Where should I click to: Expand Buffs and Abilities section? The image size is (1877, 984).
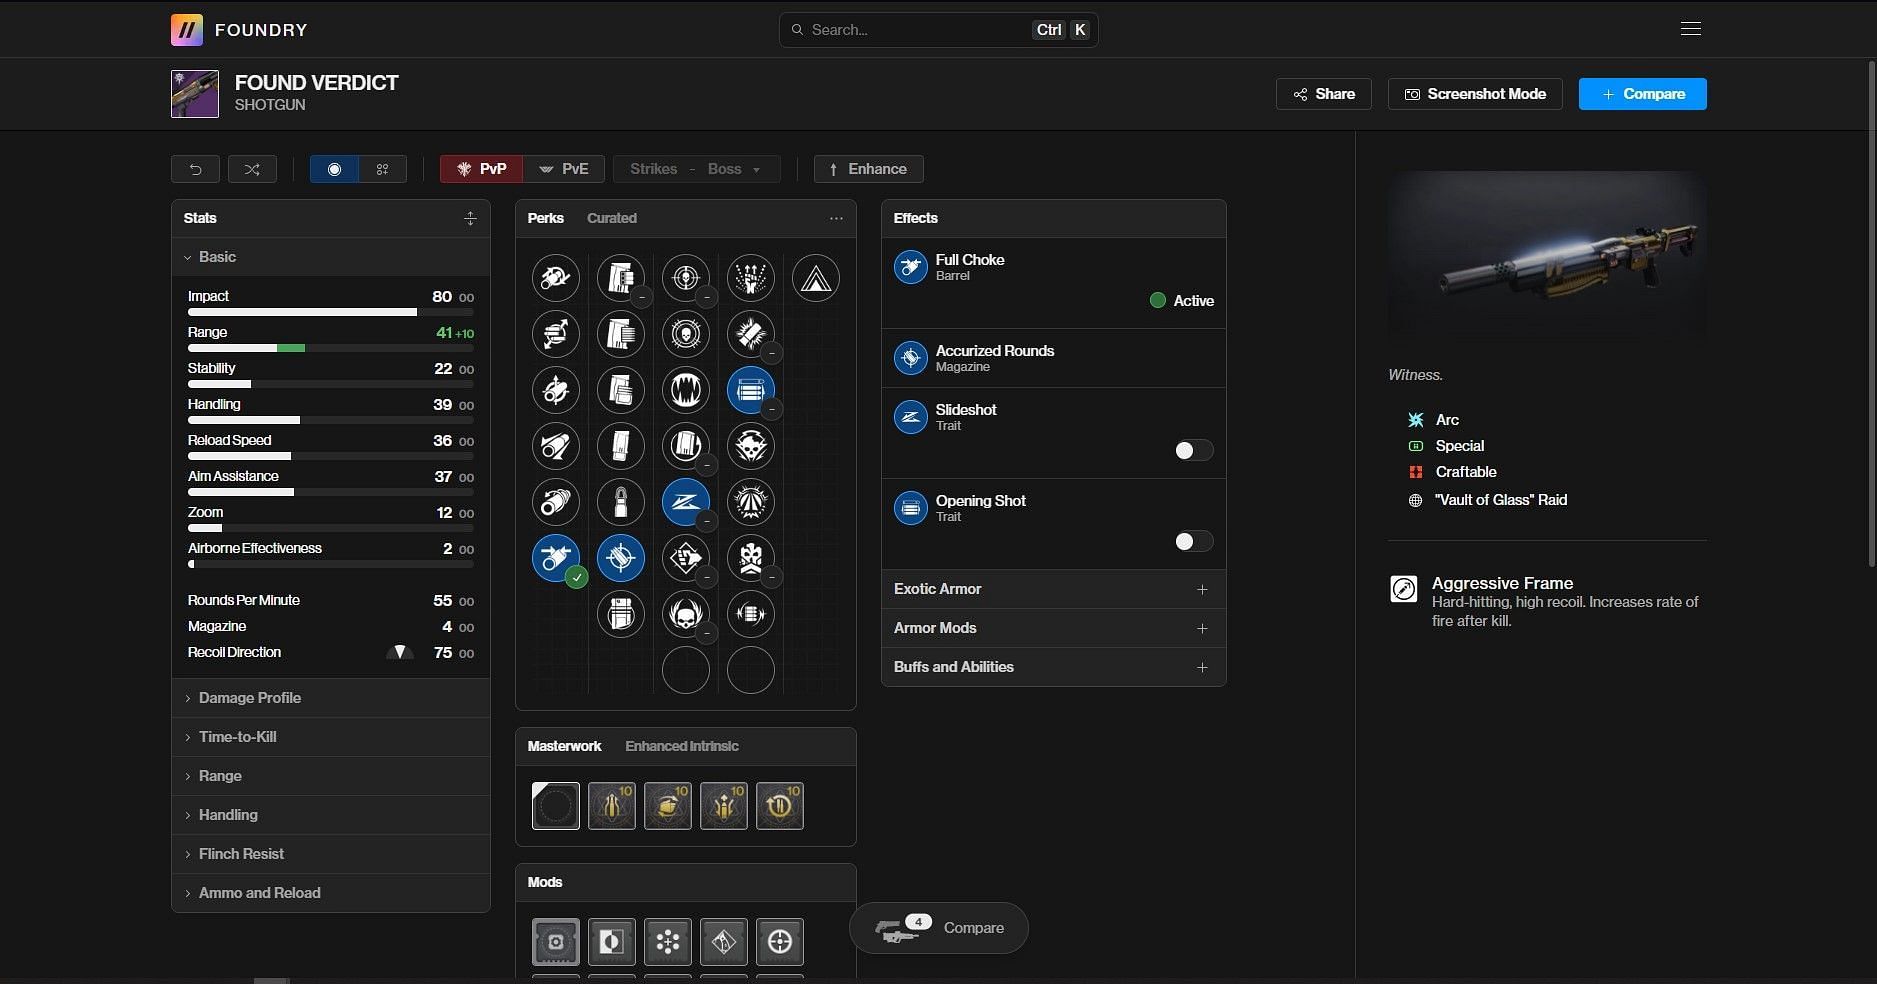[1053, 667]
